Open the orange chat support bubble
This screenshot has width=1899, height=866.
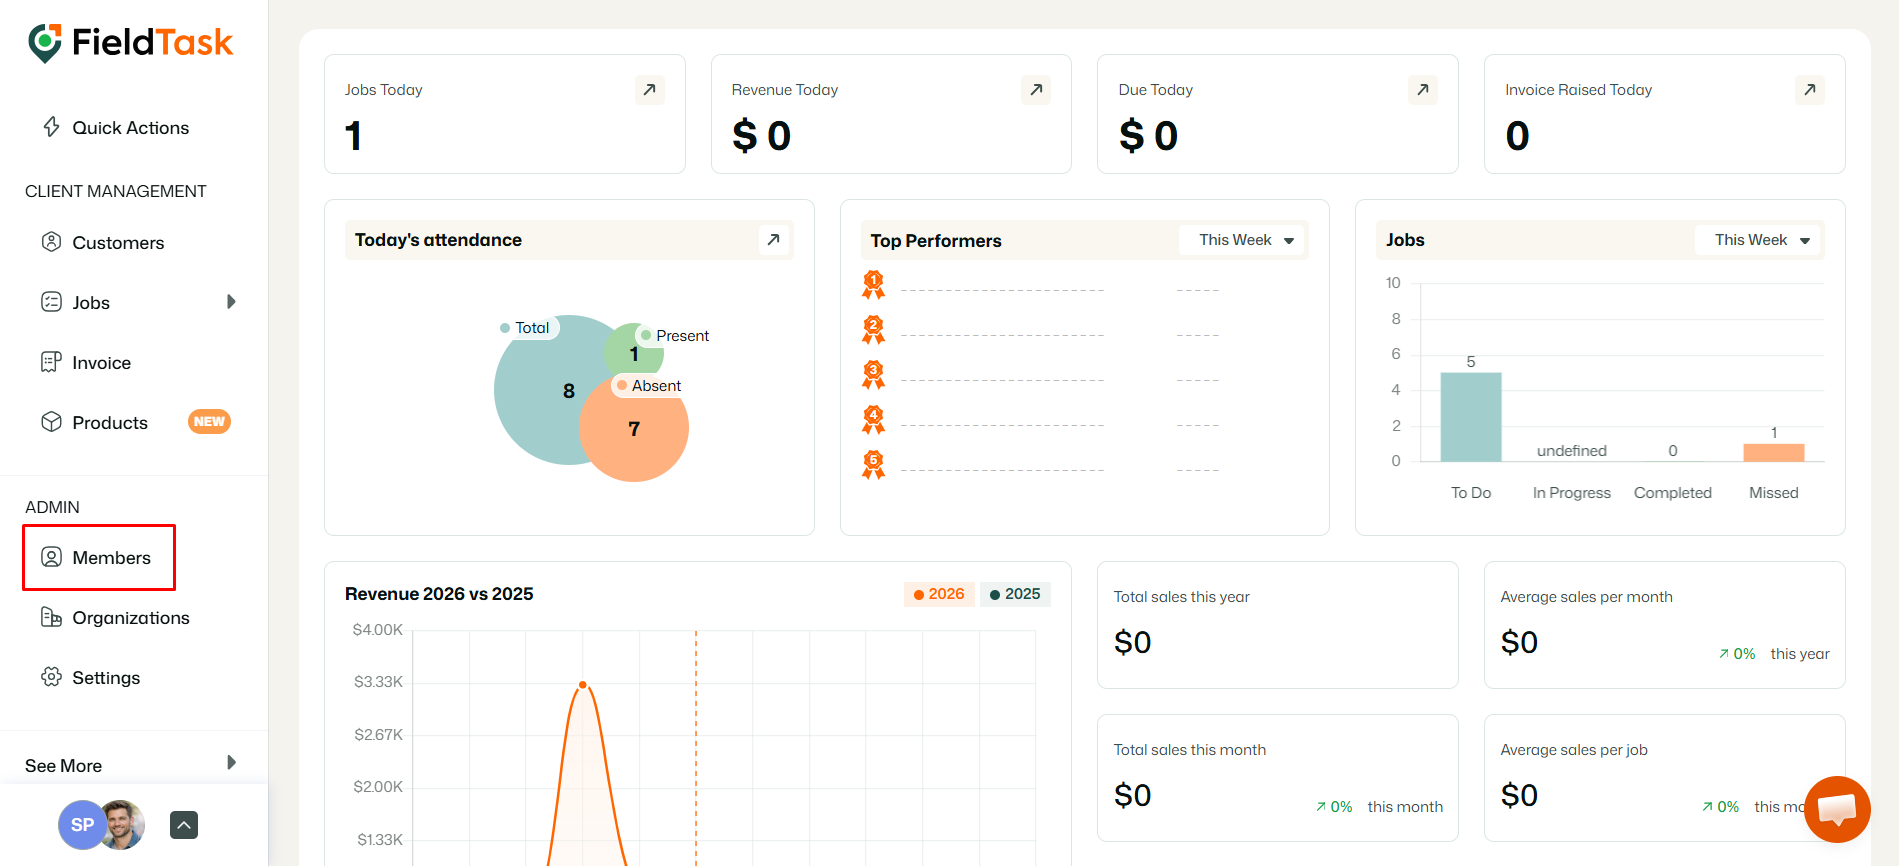click(x=1837, y=809)
